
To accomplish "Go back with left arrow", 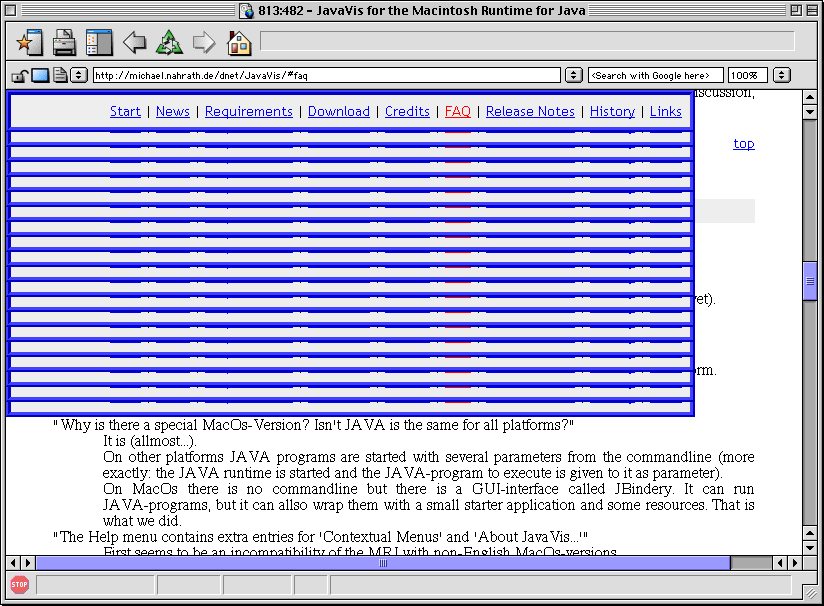I will tap(135, 43).
